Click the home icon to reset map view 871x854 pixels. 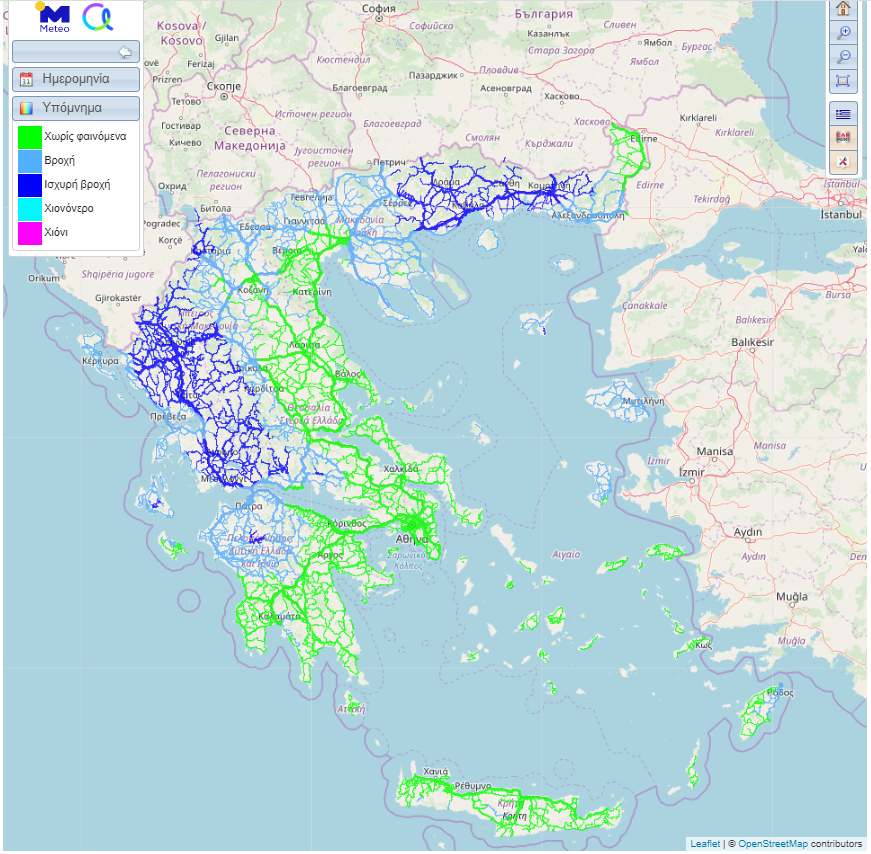(843, 9)
